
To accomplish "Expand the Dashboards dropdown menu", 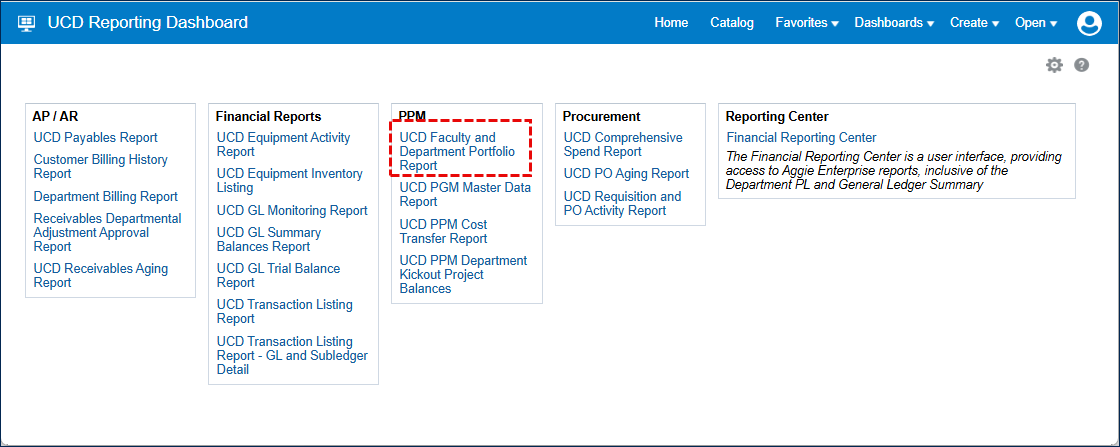I will [893, 23].
